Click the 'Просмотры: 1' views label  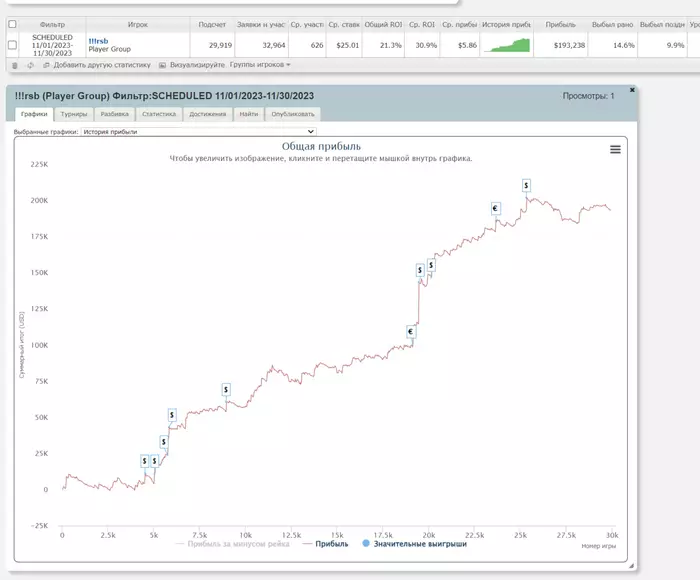coord(588,96)
